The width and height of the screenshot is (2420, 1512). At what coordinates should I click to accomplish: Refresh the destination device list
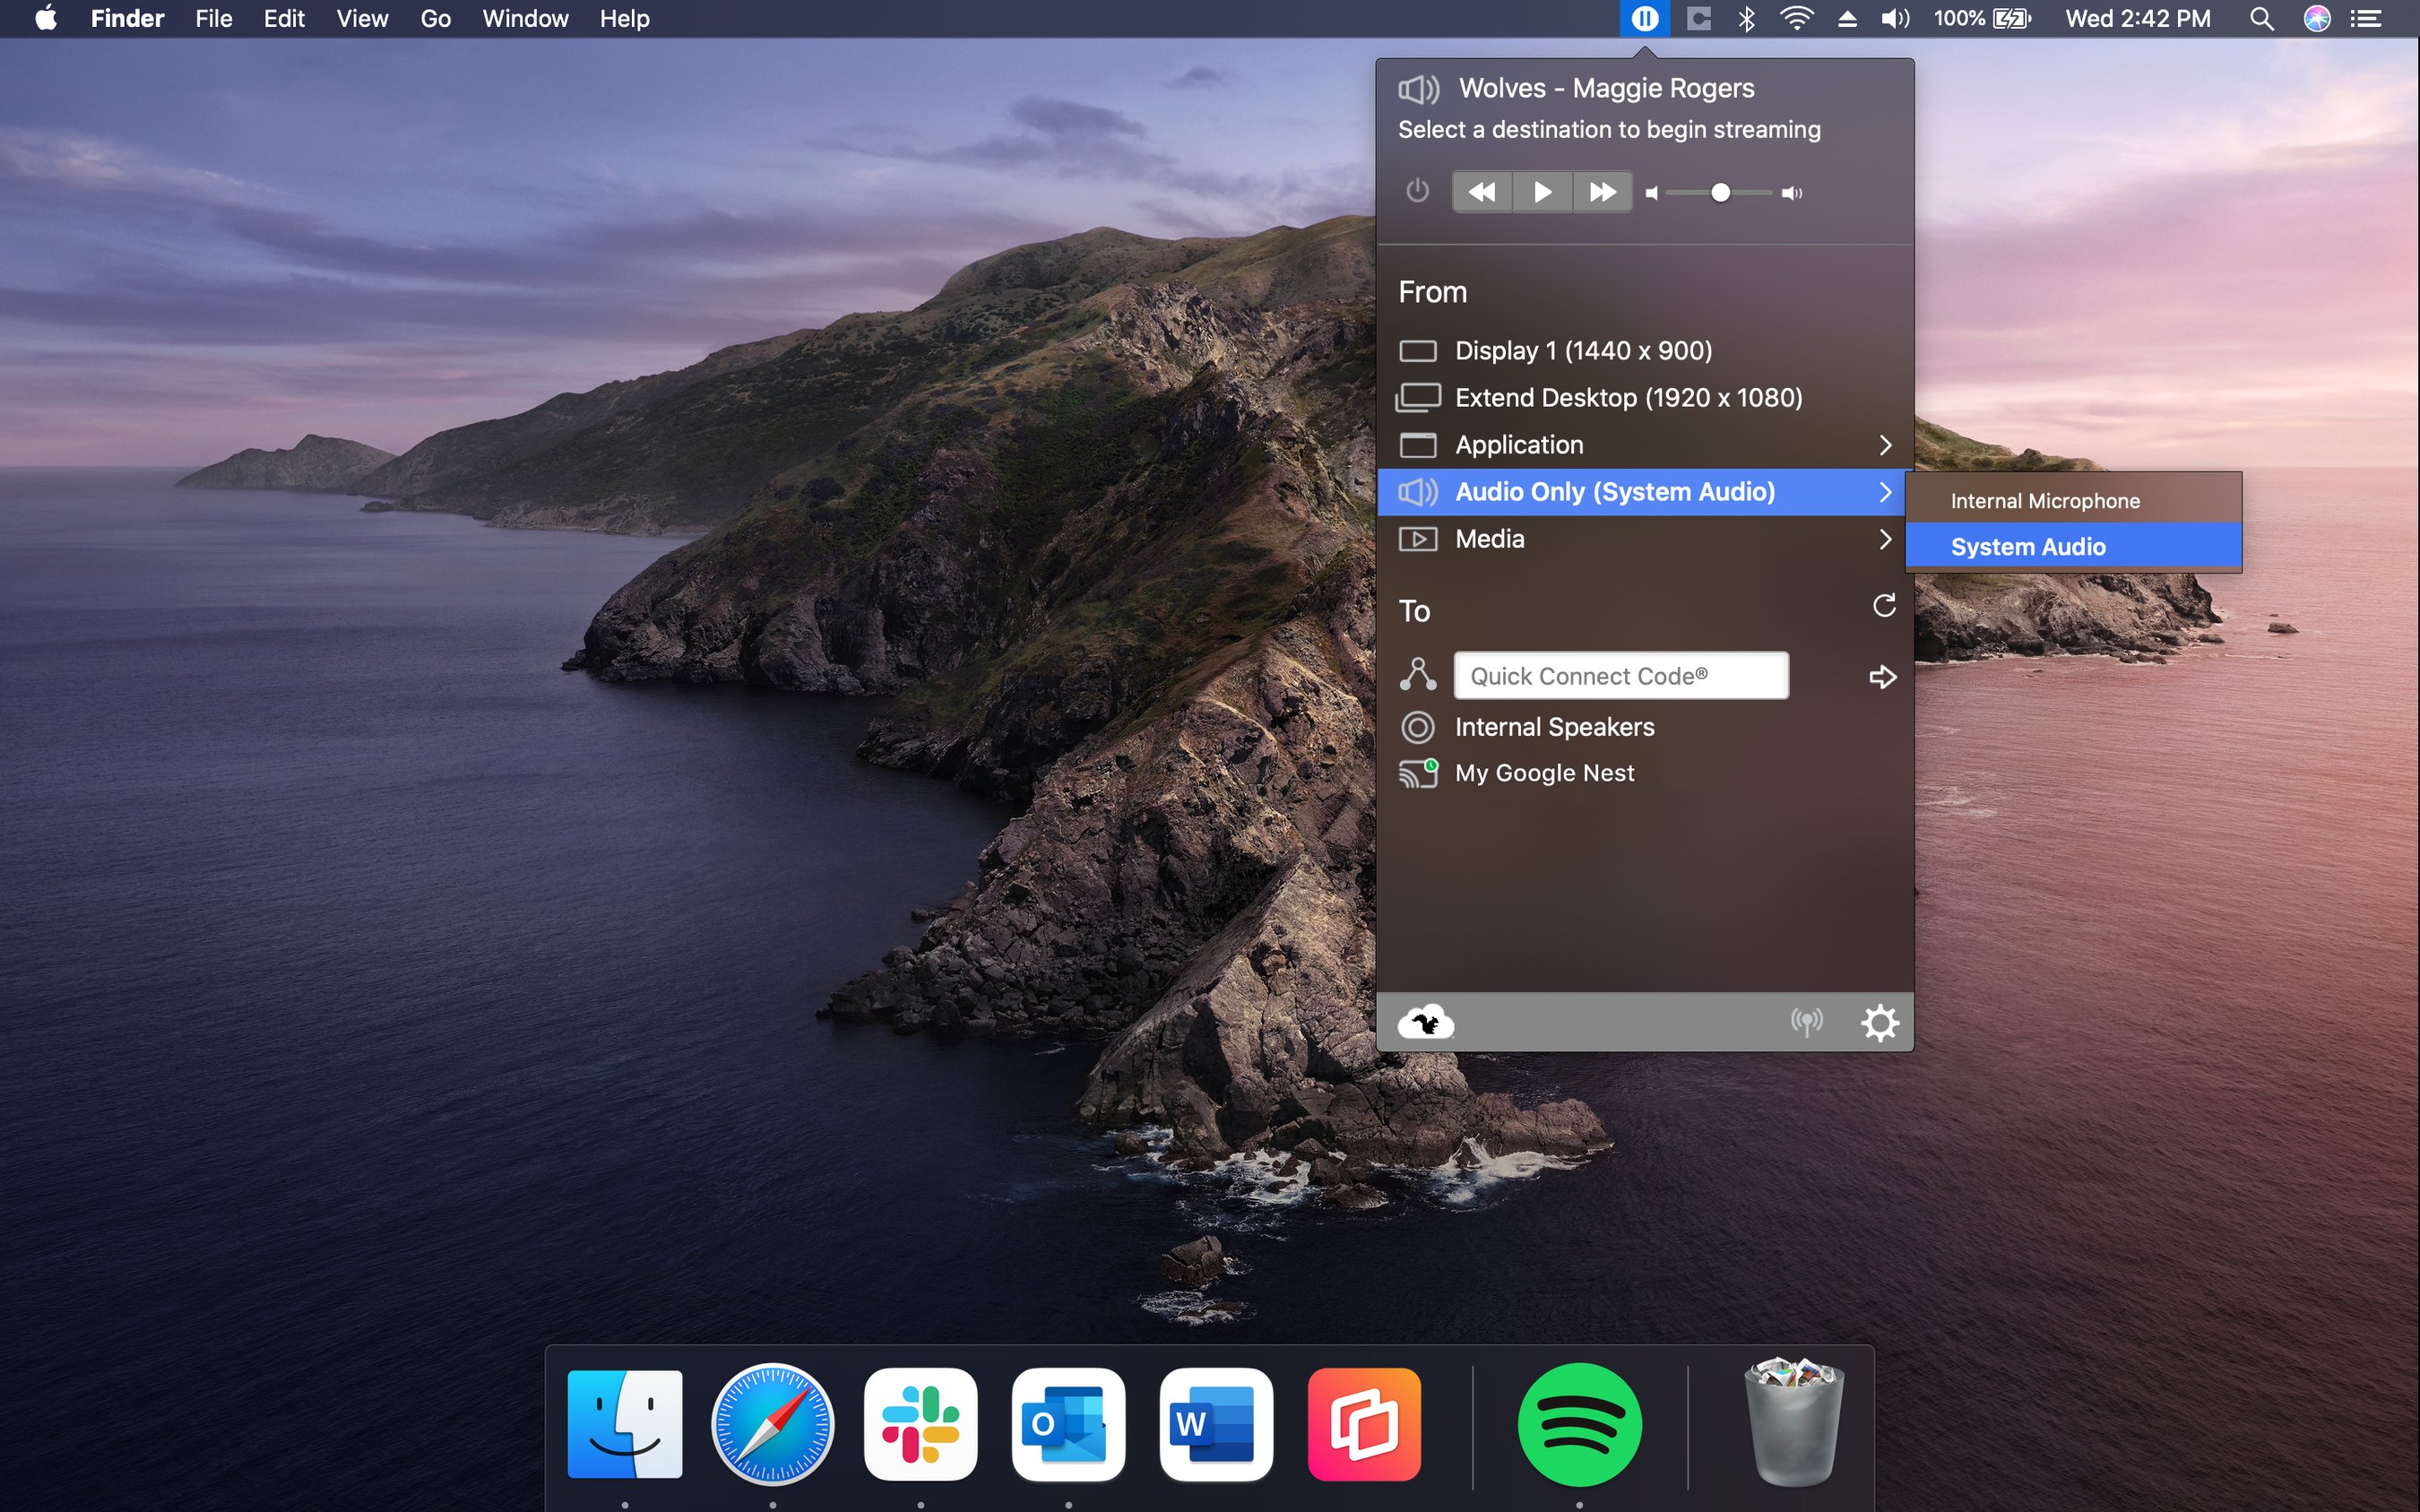click(x=1883, y=606)
